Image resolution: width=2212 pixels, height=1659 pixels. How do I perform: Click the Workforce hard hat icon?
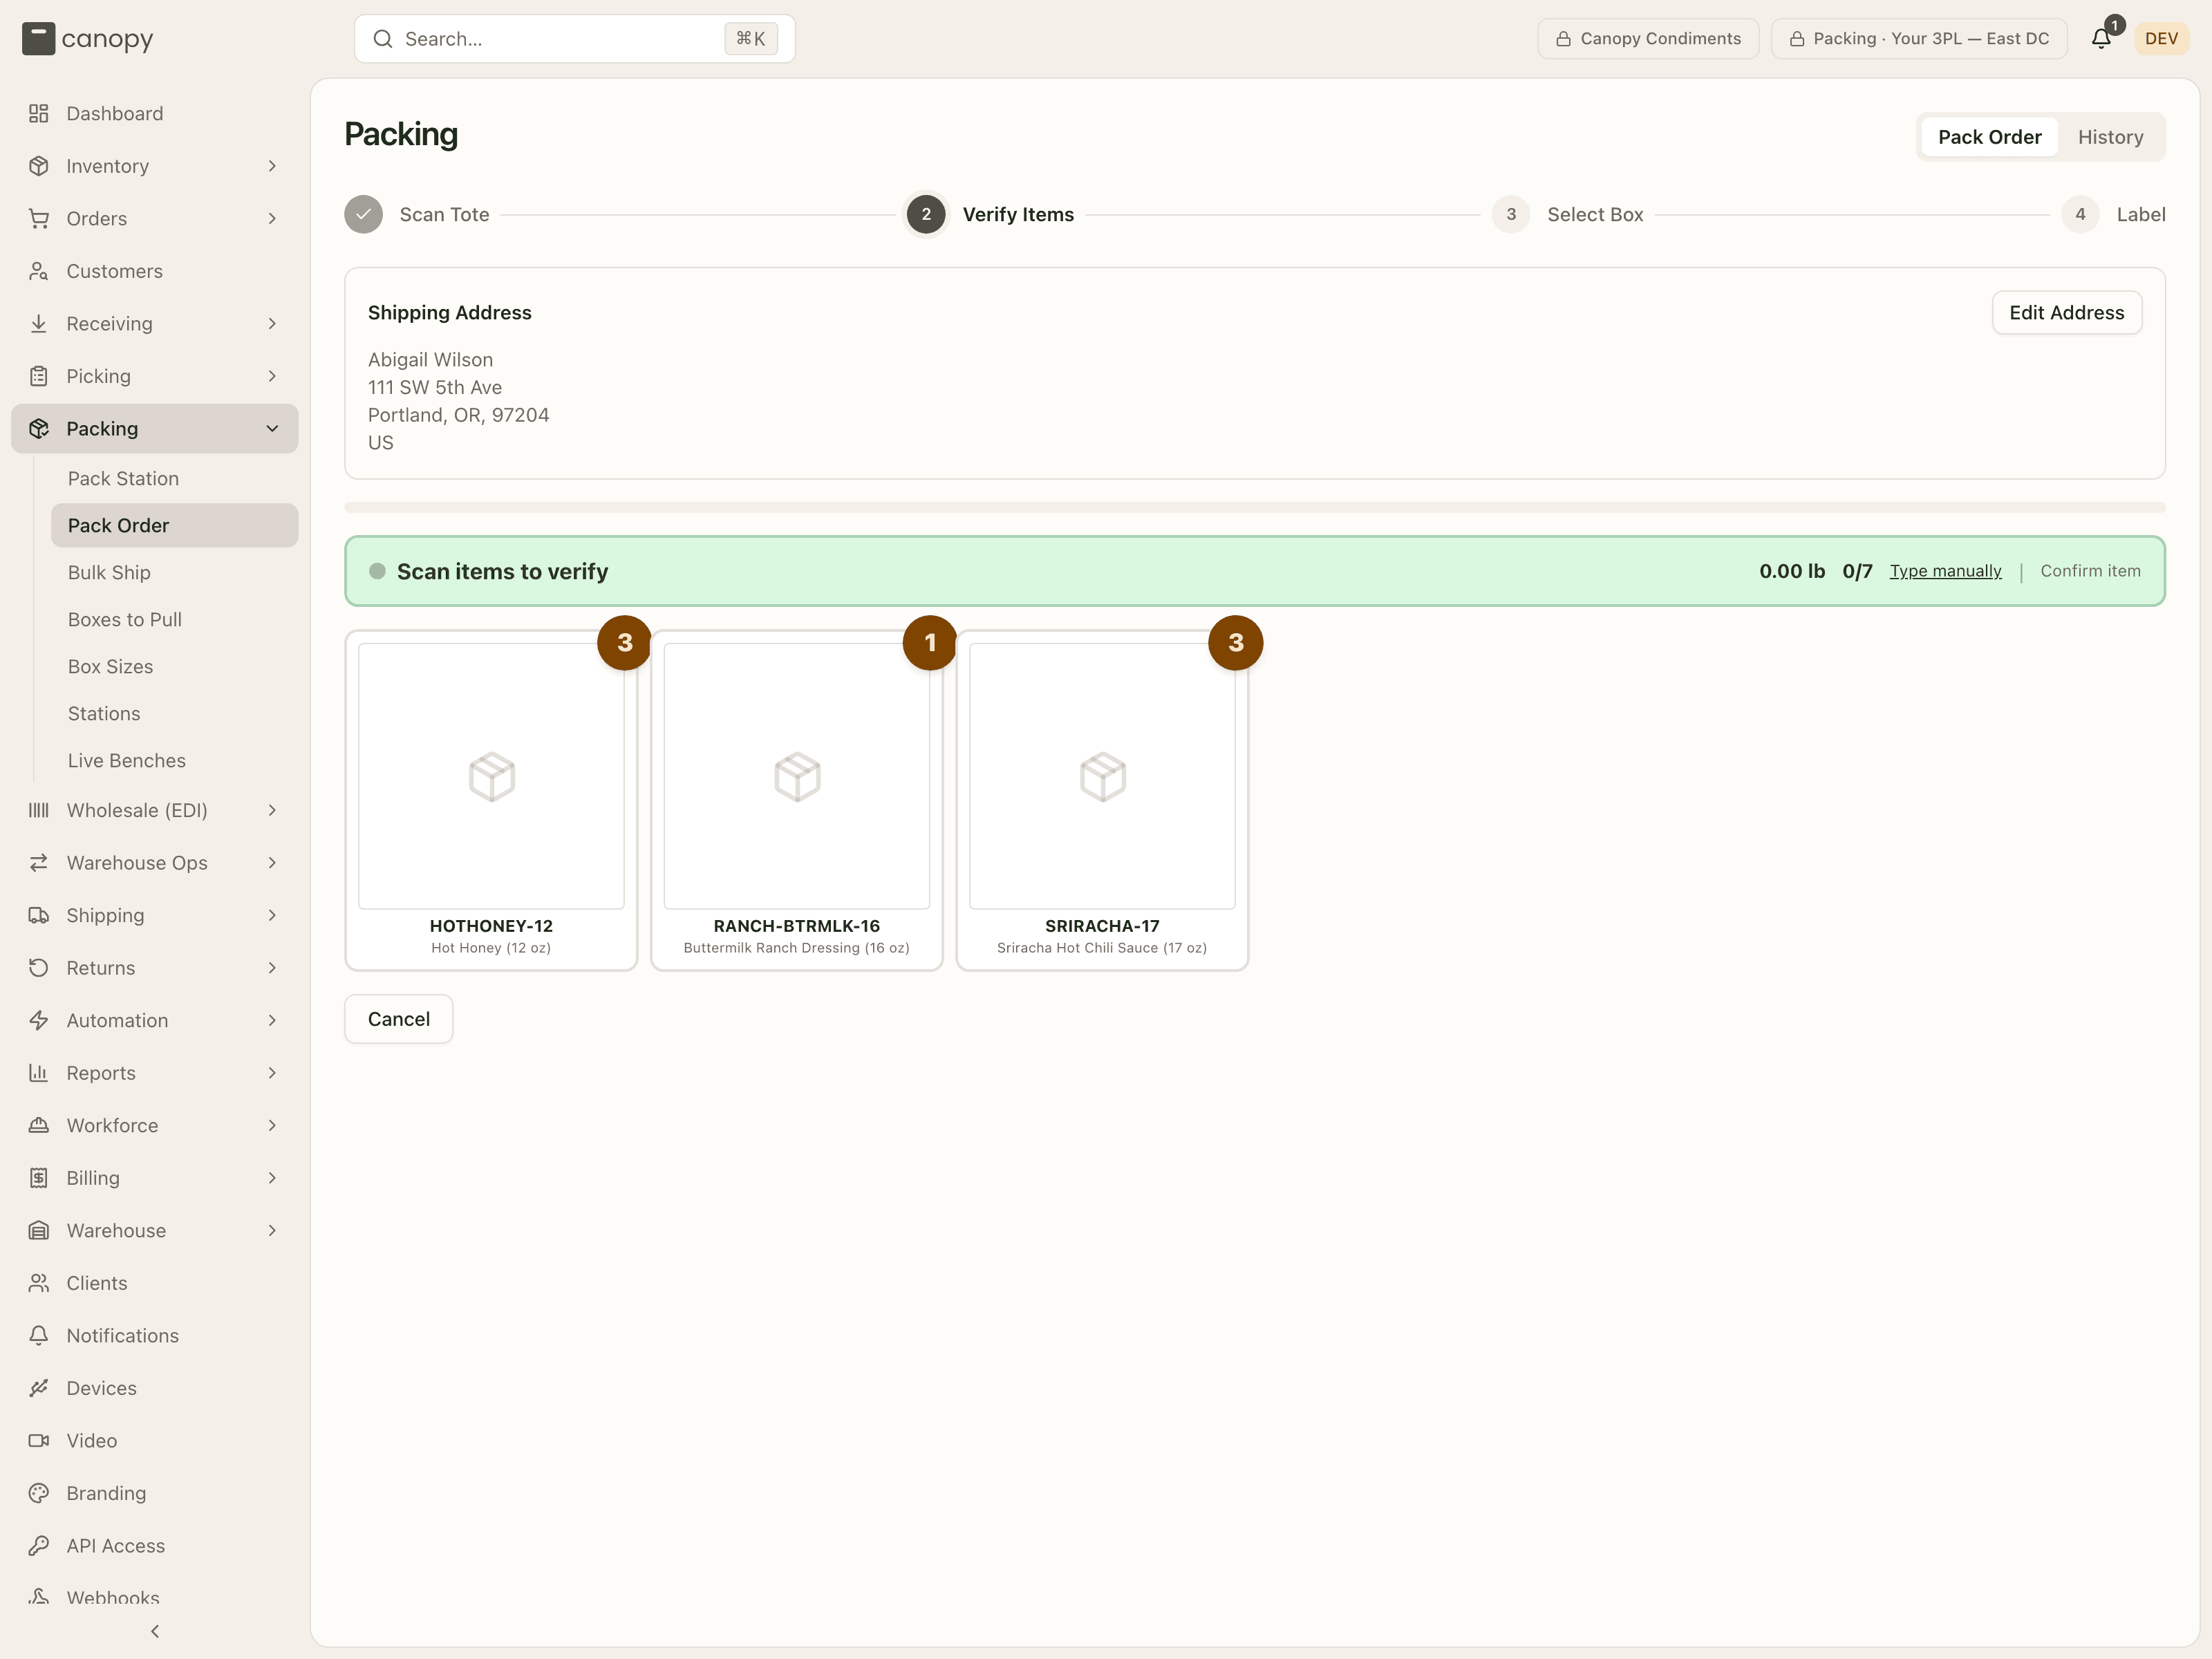[39, 1125]
